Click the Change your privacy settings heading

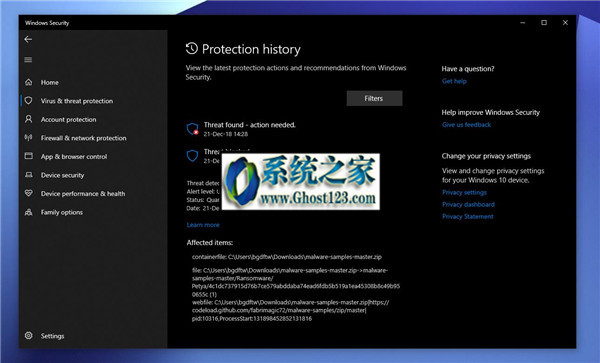click(486, 156)
